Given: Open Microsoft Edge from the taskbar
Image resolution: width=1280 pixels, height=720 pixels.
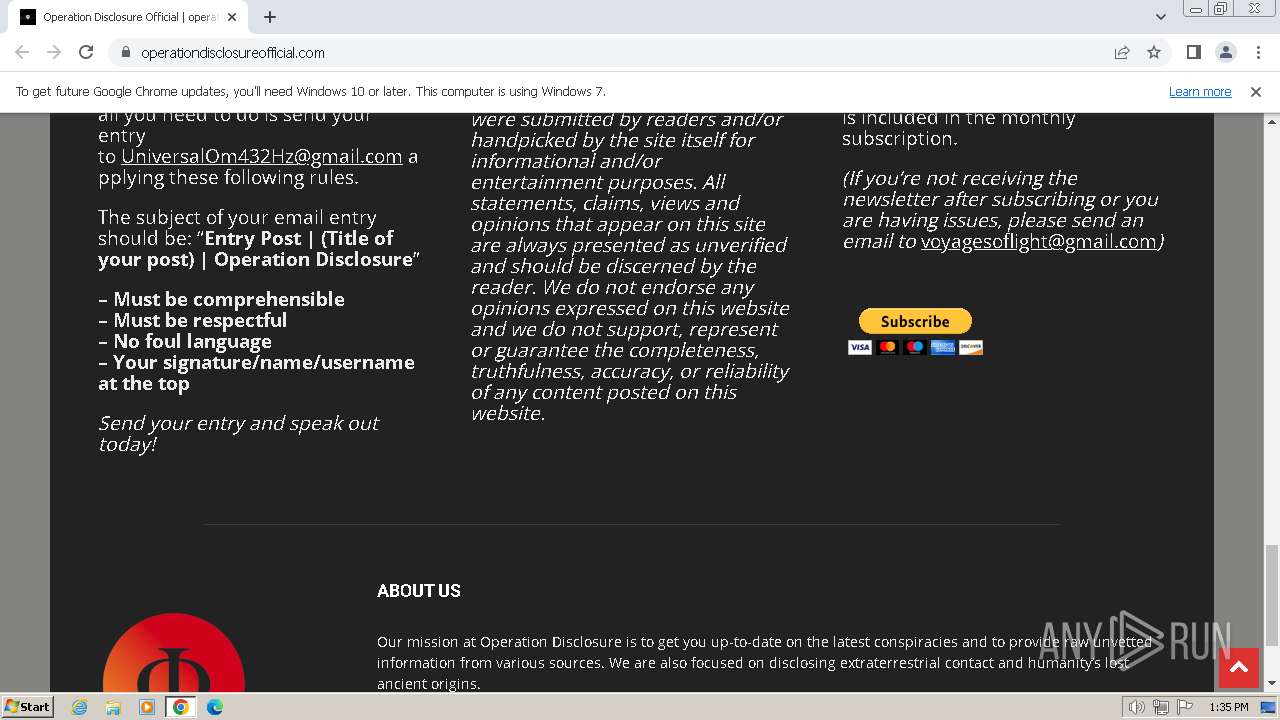Looking at the screenshot, I should tap(215, 707).
